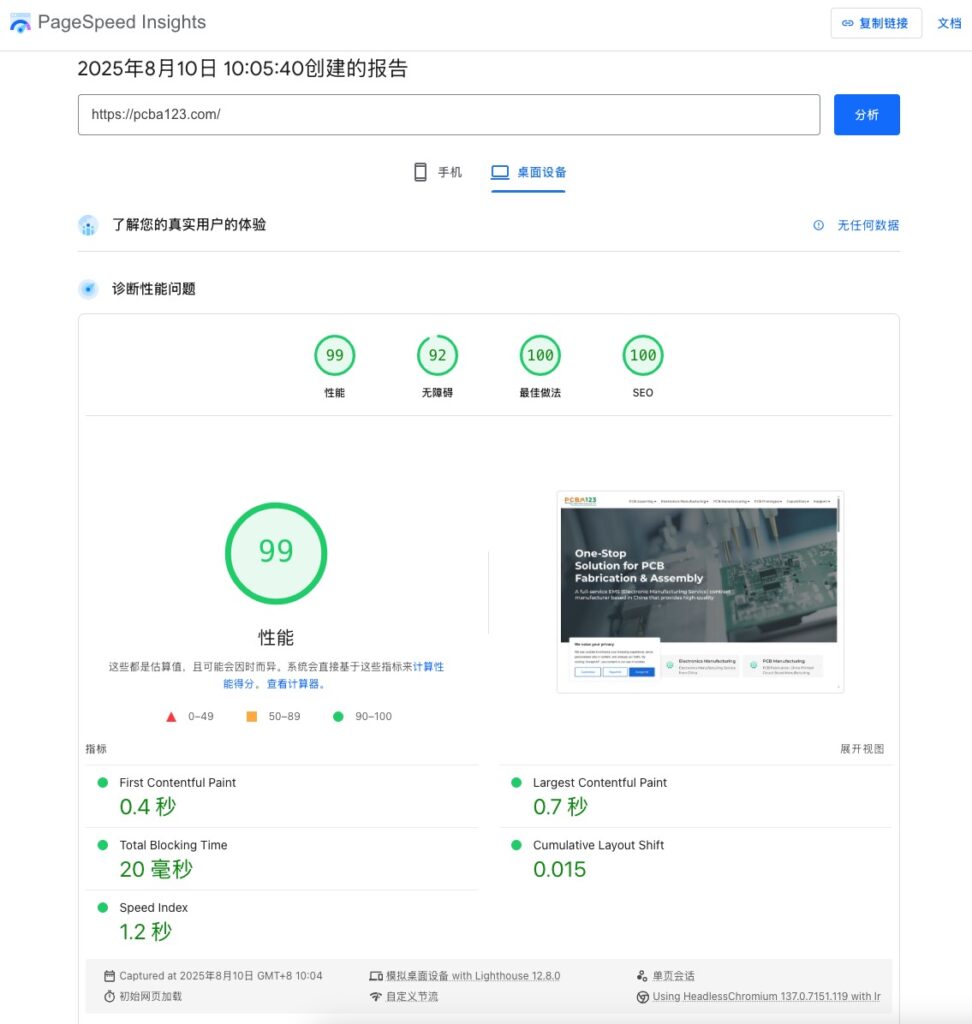Click the 分析 analyze button

point(866,114)
